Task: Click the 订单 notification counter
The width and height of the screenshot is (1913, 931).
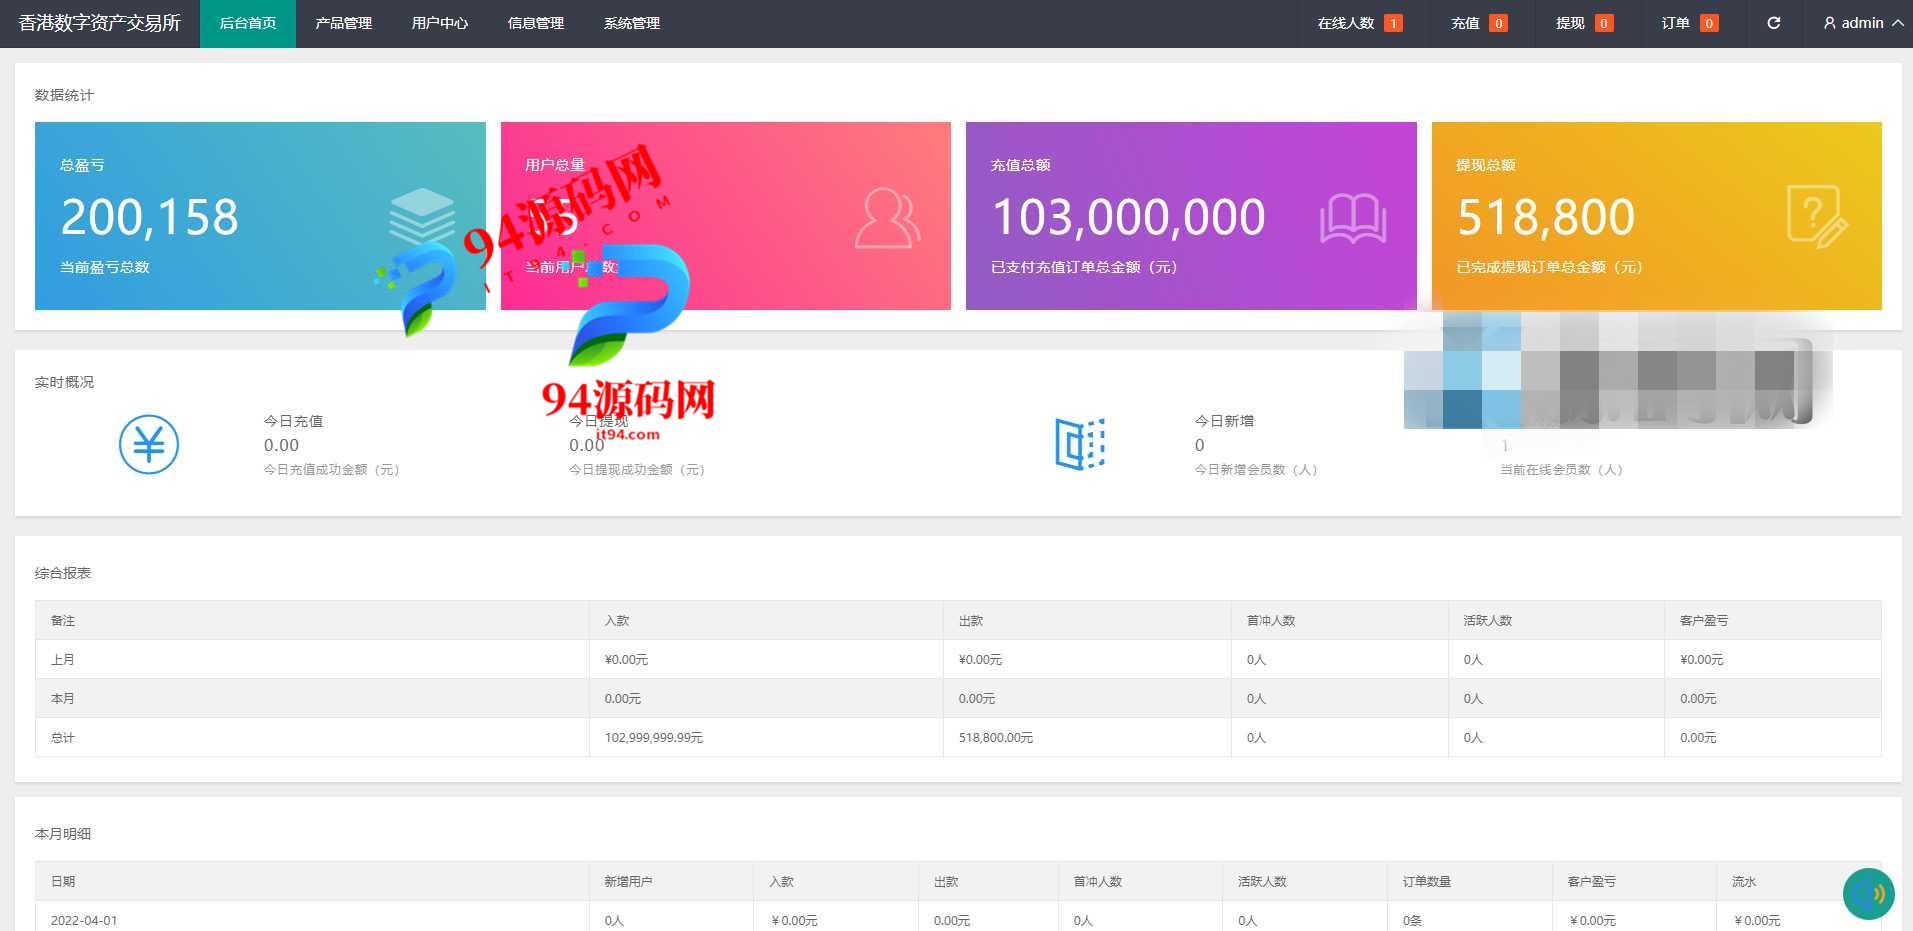Action: [x=1689, y=23]
